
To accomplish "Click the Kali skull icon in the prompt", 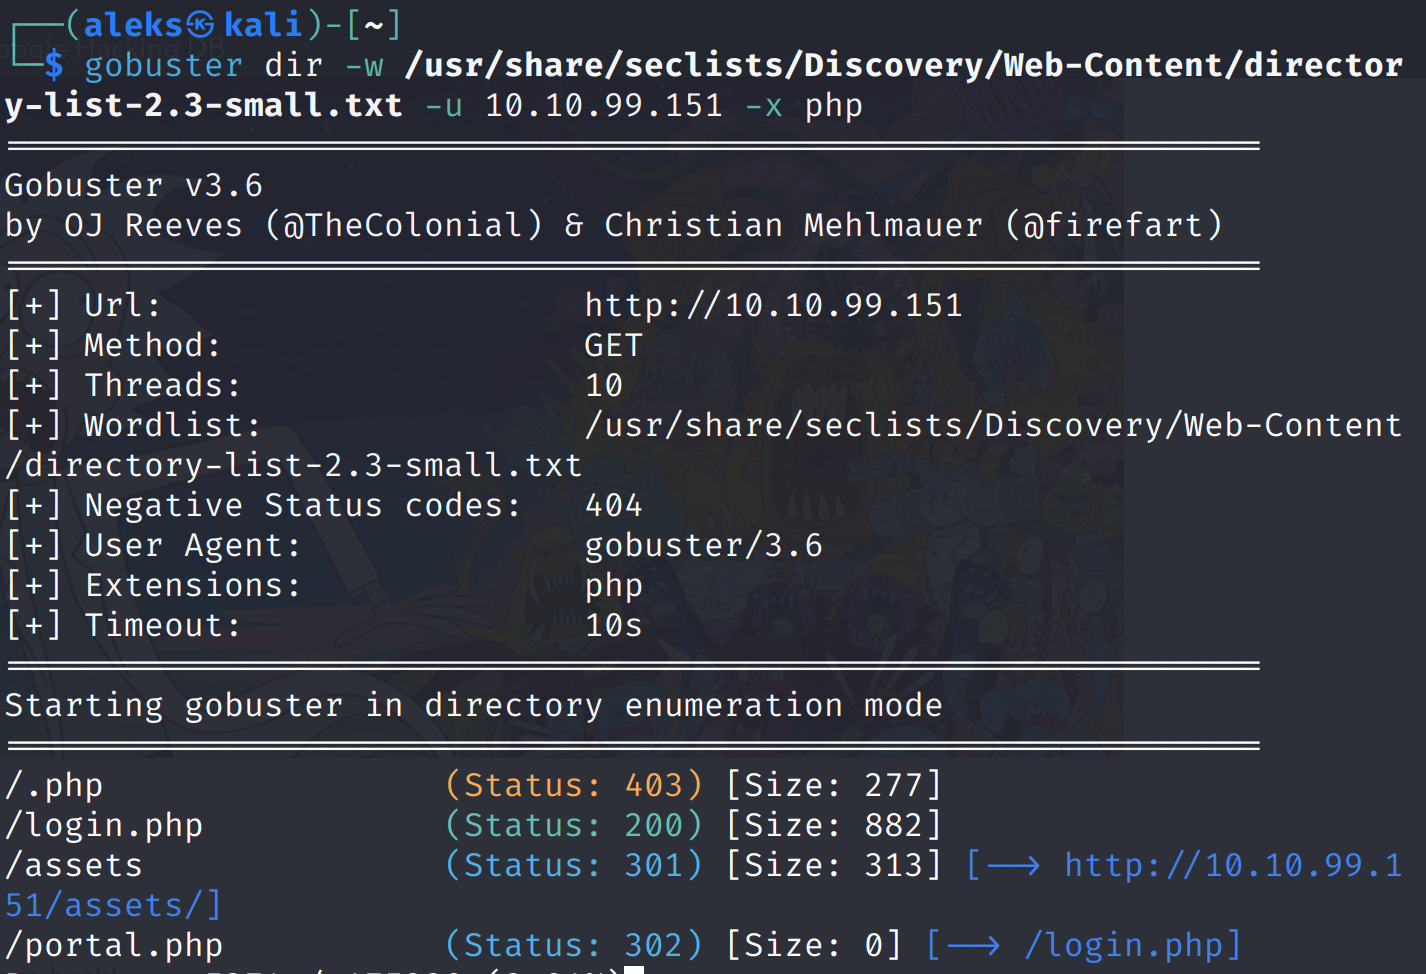I will pos(200,25).
